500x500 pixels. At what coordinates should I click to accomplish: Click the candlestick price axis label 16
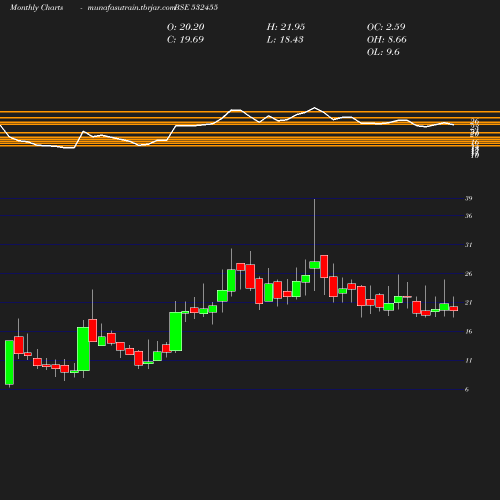pyautogui.click(x=469, y=331)
